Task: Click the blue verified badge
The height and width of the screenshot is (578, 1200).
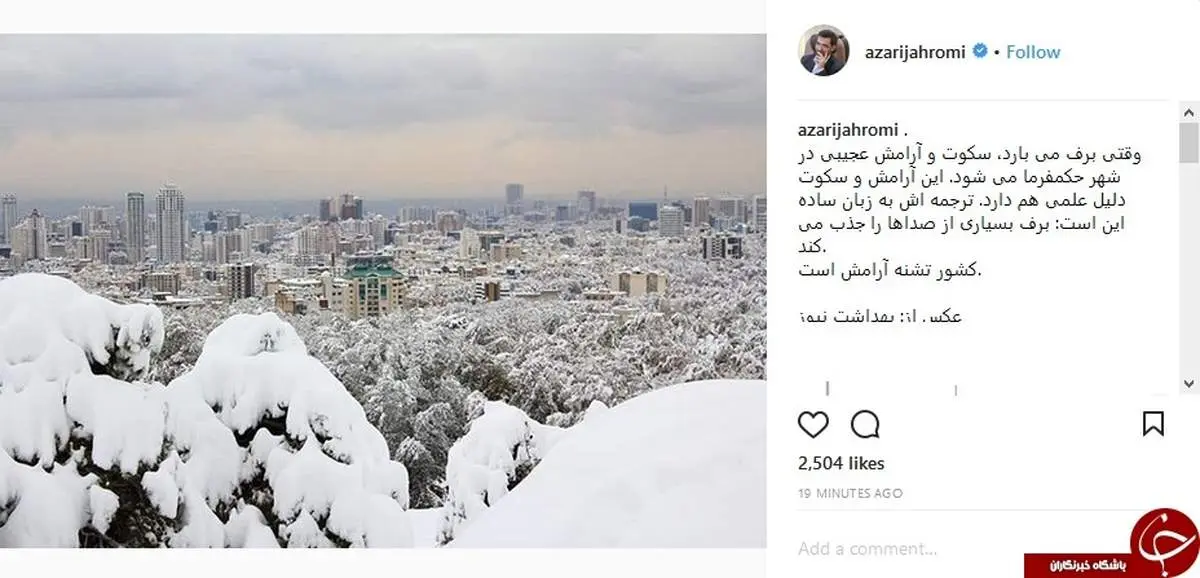Action: (x=981, y=52)
